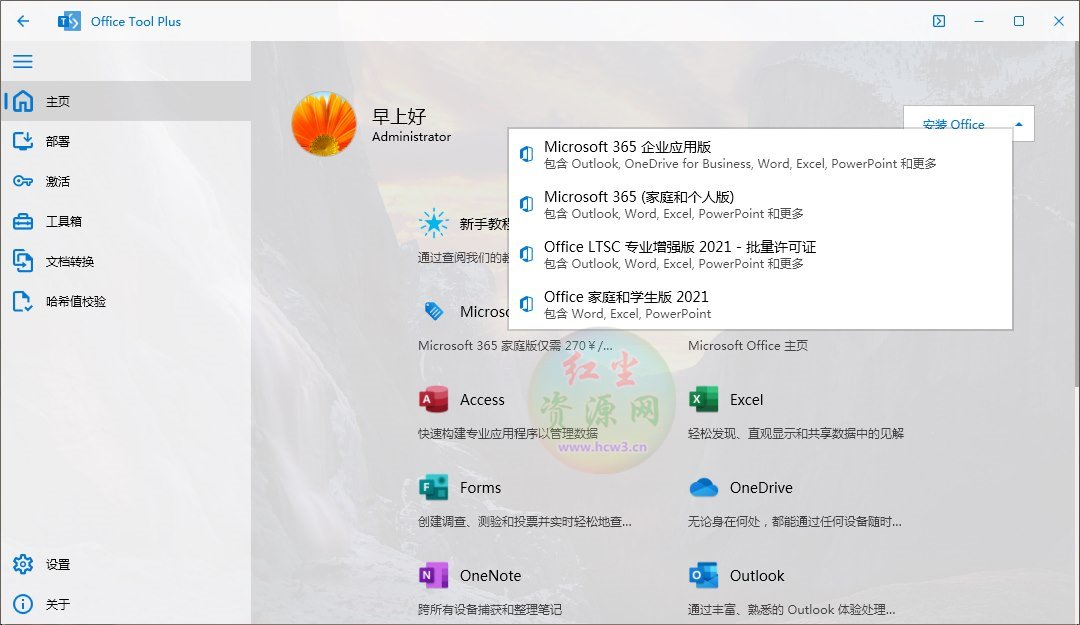Select Microsoft 365 (家庭和个人版) option
This screenshot has height=625, width=1080.
[x=760, y=204]
